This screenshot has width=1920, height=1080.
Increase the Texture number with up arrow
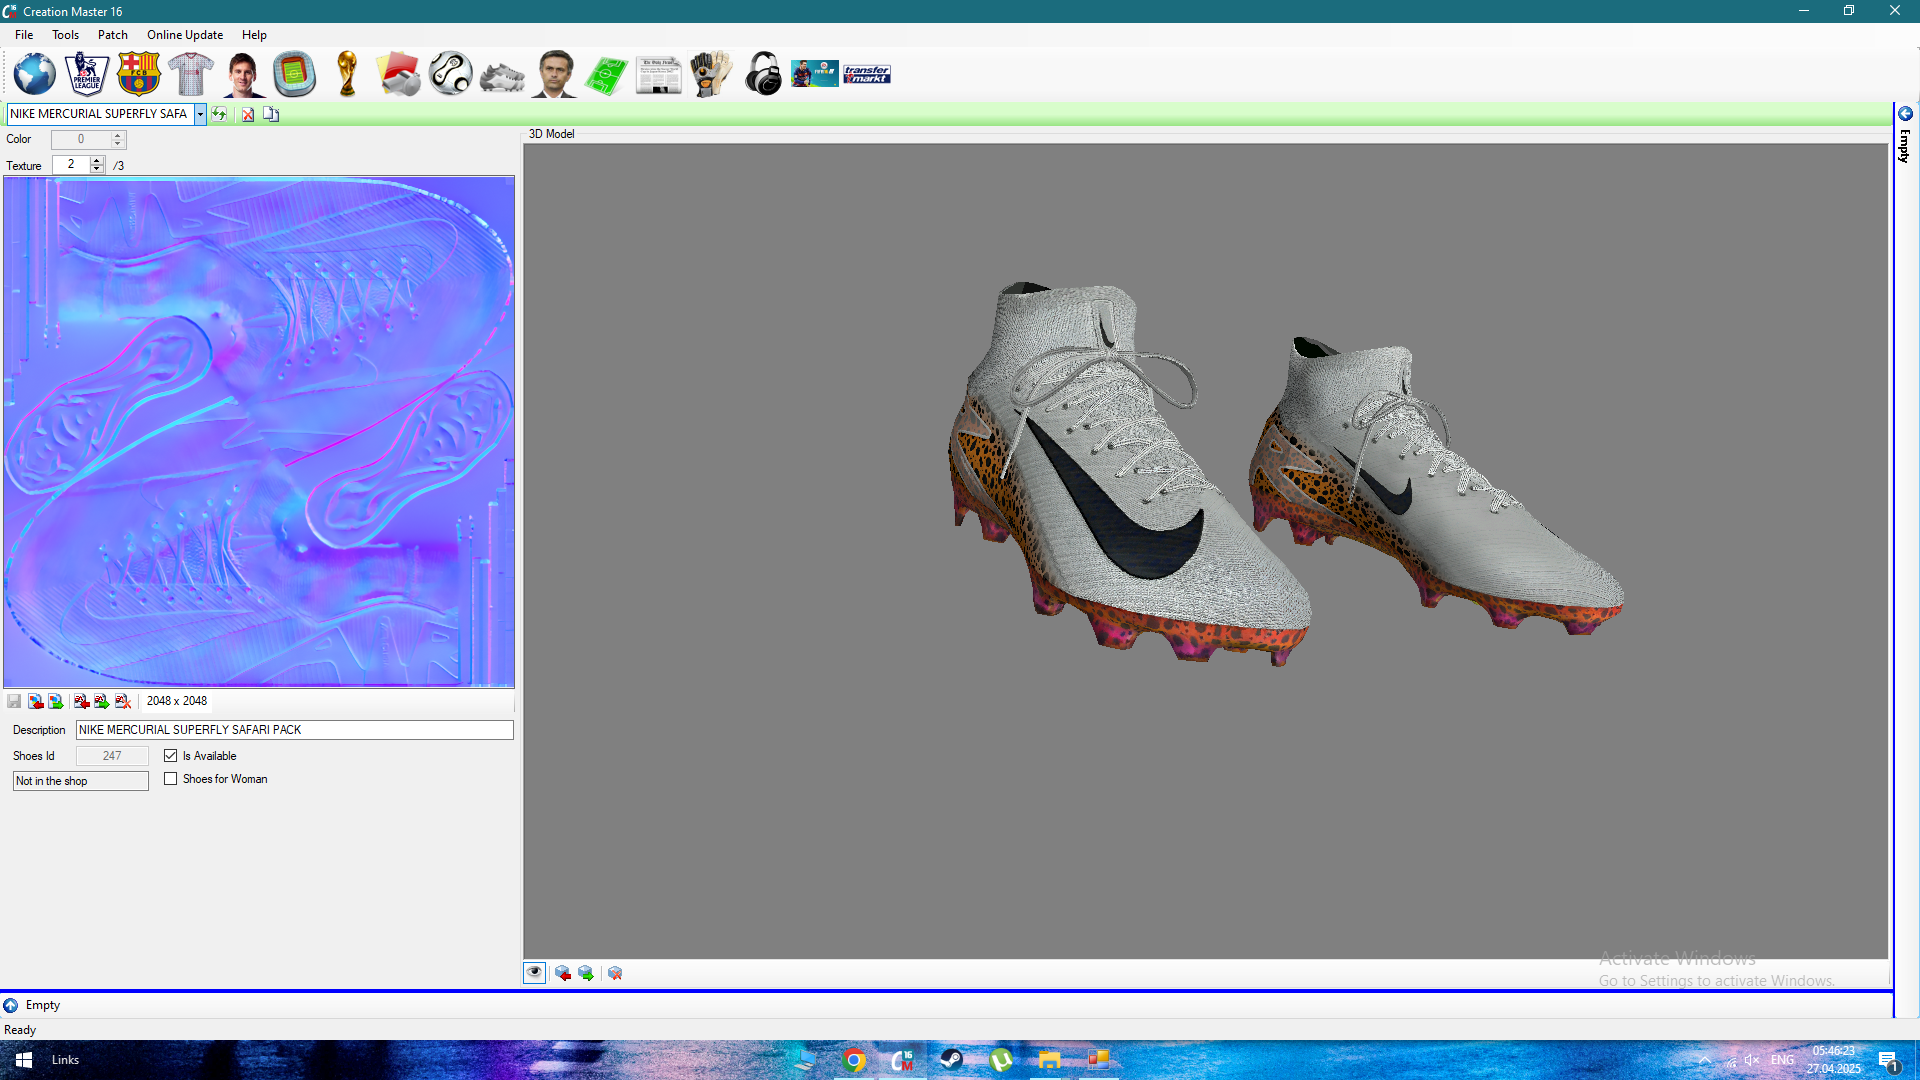pyautogui.click(x=97, y=160)
